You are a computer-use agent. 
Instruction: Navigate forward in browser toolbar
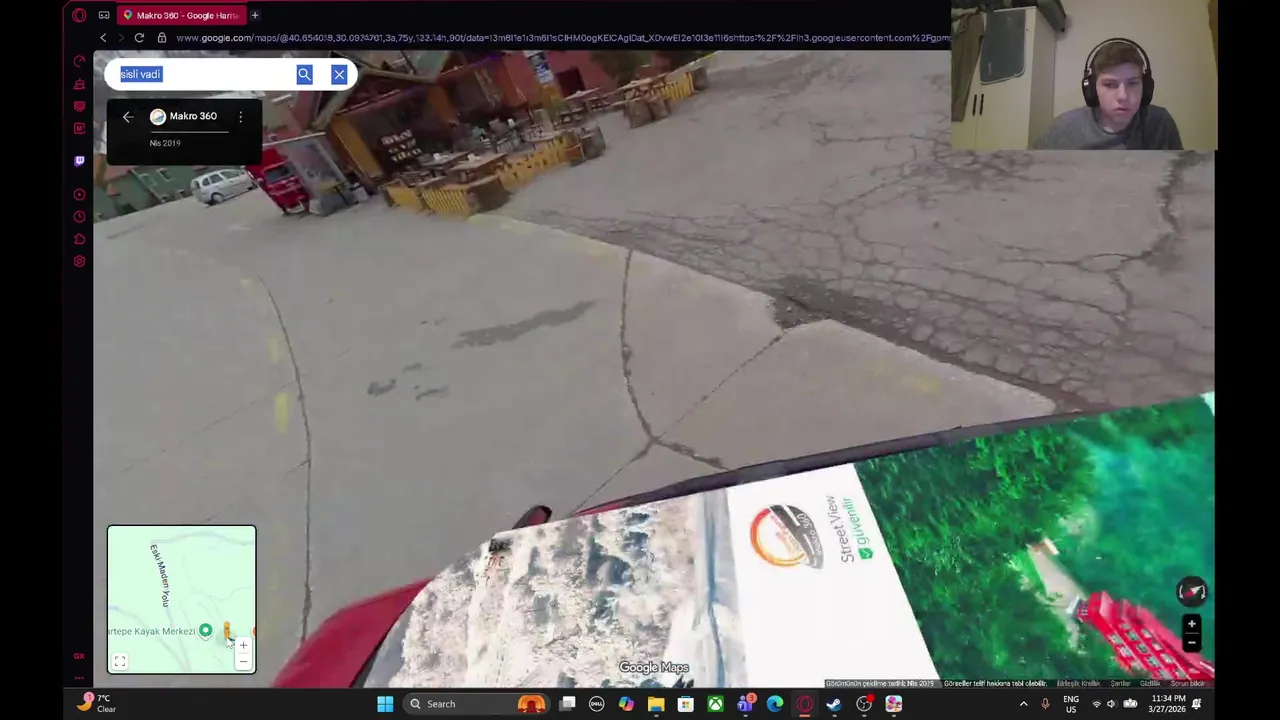tap(121, 38)
